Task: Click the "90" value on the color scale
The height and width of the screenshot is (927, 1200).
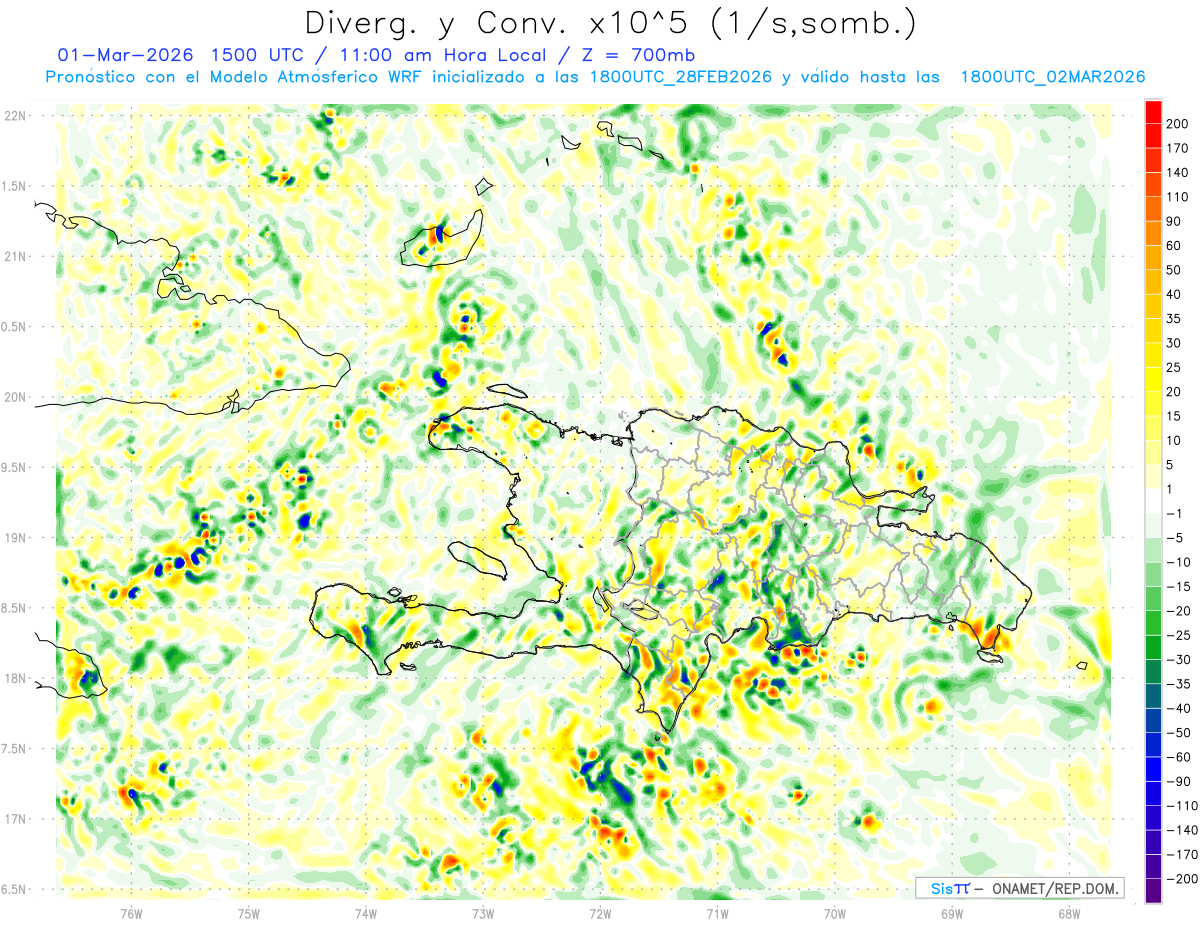Action: 1174,222
